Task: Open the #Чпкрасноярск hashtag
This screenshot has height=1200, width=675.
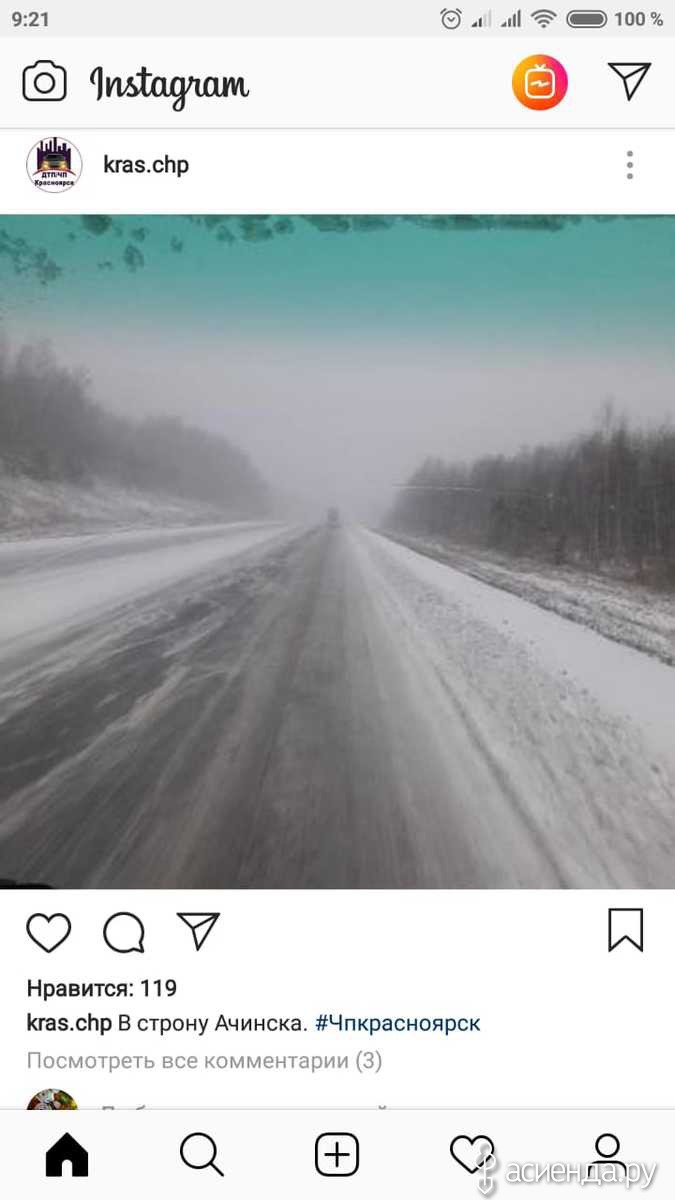Action: 398,1023
